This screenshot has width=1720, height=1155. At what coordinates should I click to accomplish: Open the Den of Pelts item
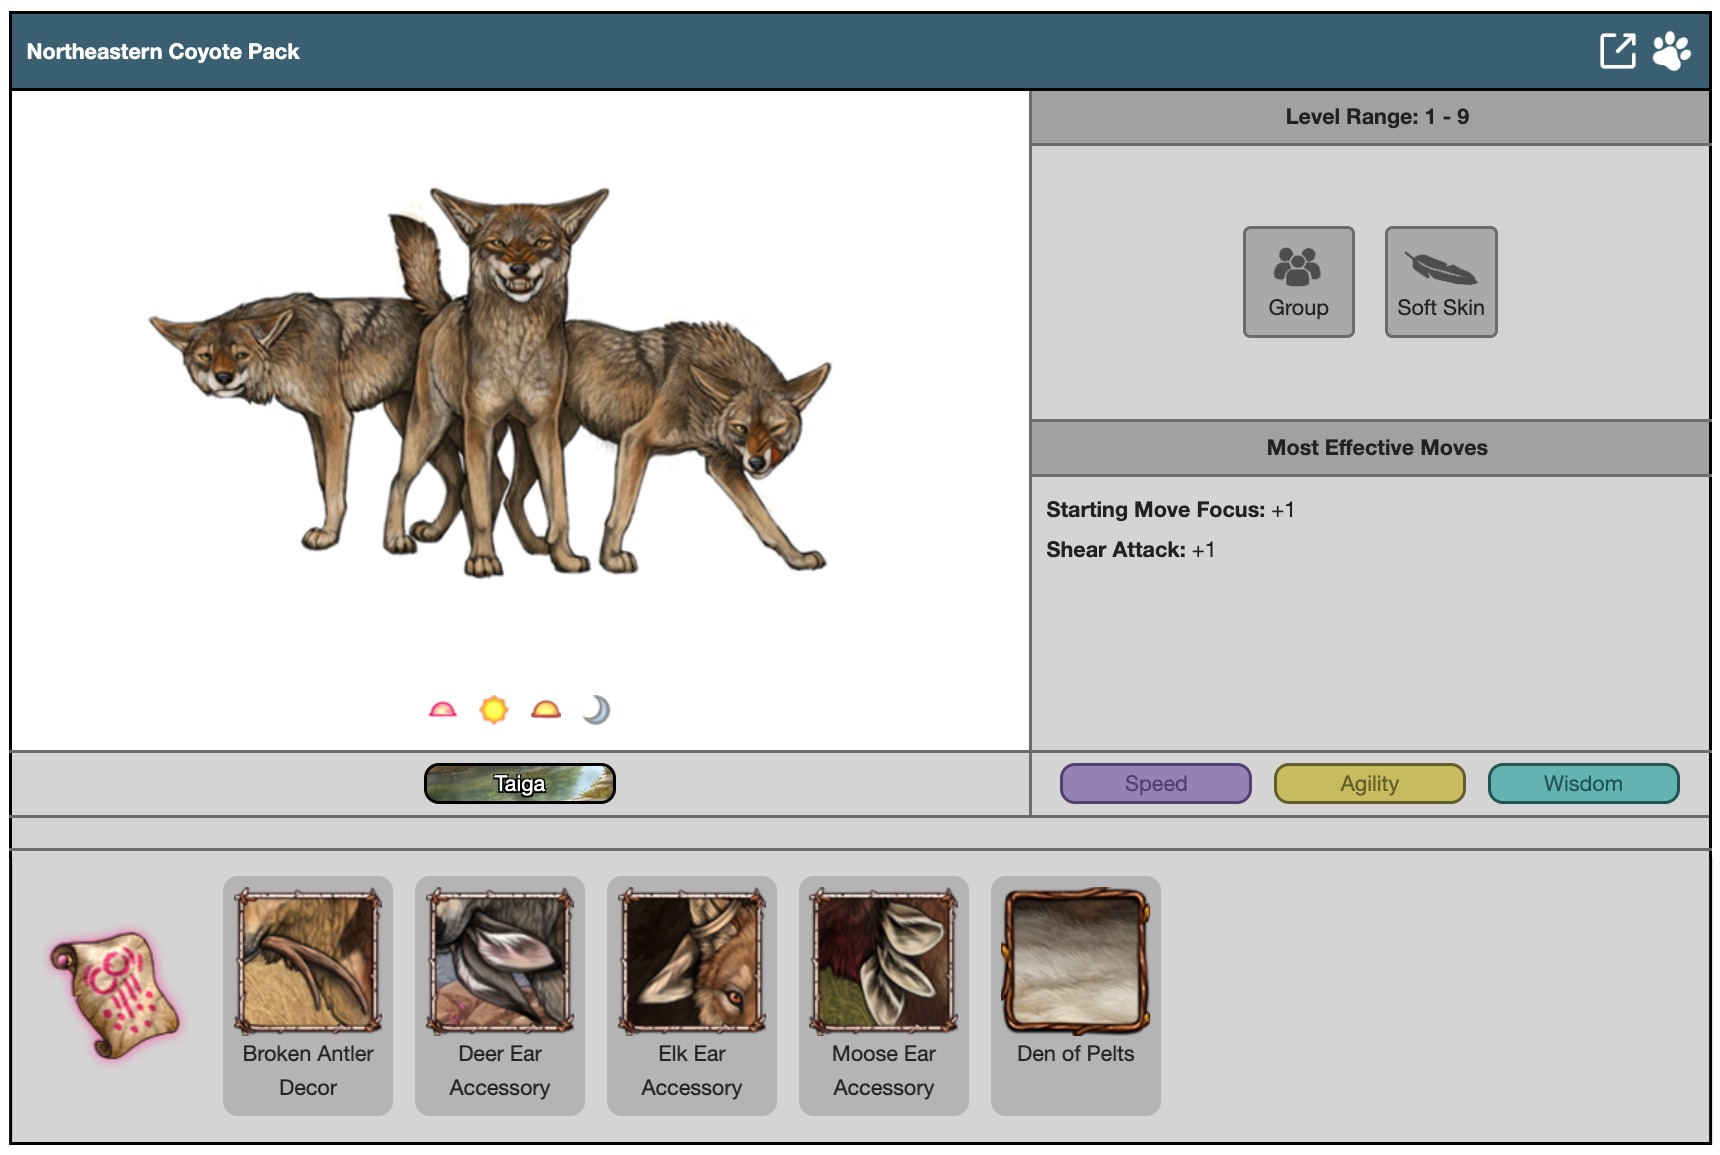coord(1076,995)
